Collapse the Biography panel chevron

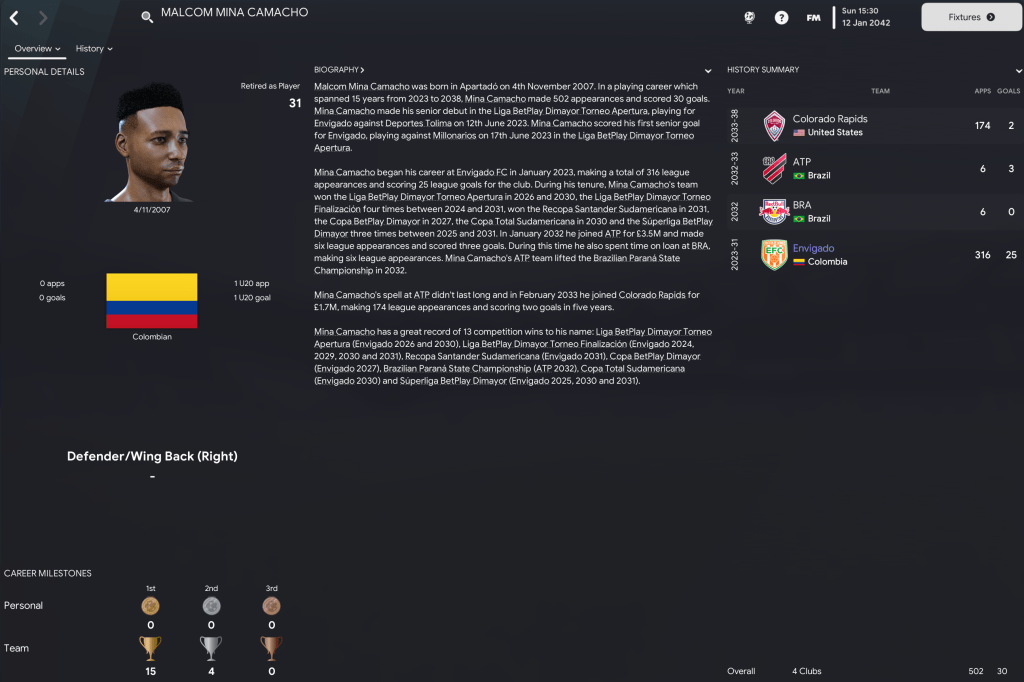point(708,71)
